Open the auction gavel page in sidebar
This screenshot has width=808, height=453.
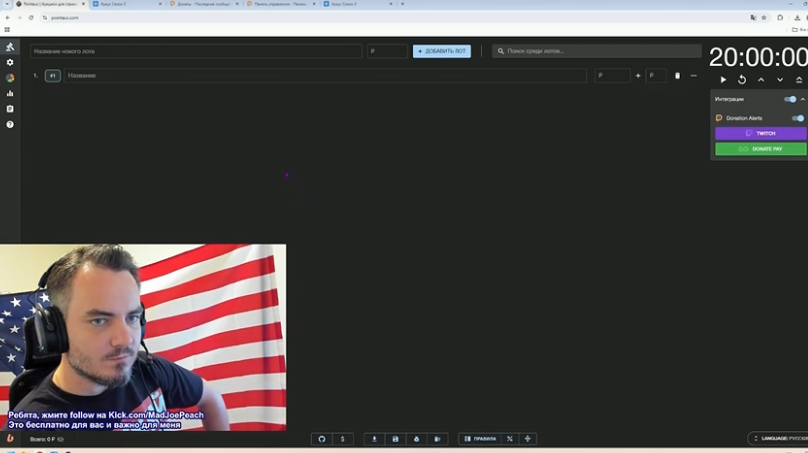(x=10, y=47)
